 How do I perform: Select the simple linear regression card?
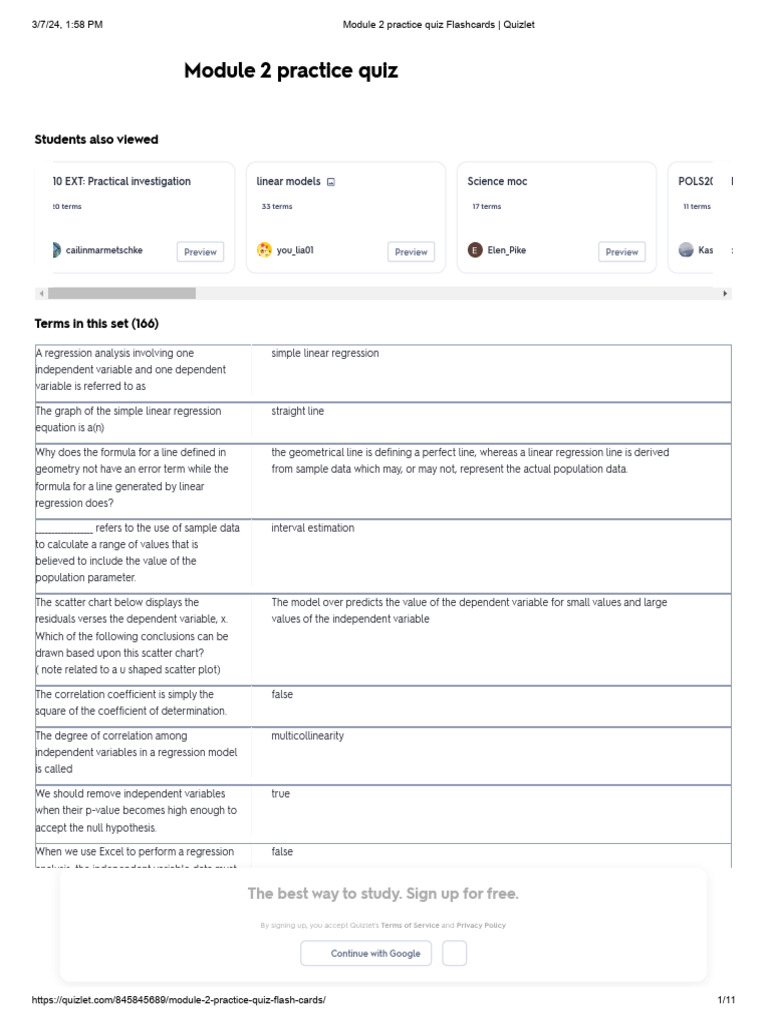point(325,353)
